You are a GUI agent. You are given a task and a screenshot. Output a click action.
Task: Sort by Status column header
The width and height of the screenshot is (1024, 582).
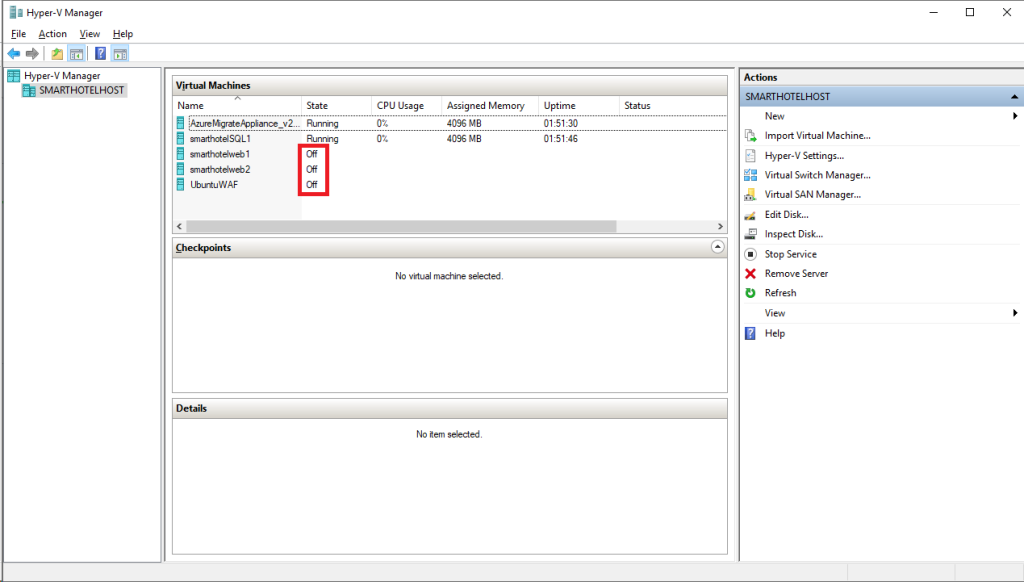(673, 105)
